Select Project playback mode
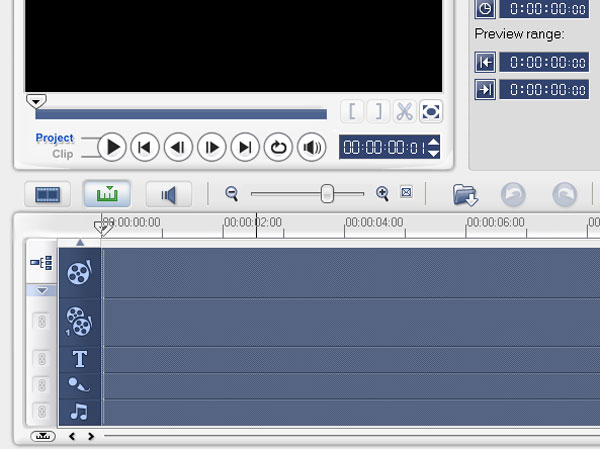Image resolution: width=600 pixels, height=449 pixels. [x=54, y=138]
